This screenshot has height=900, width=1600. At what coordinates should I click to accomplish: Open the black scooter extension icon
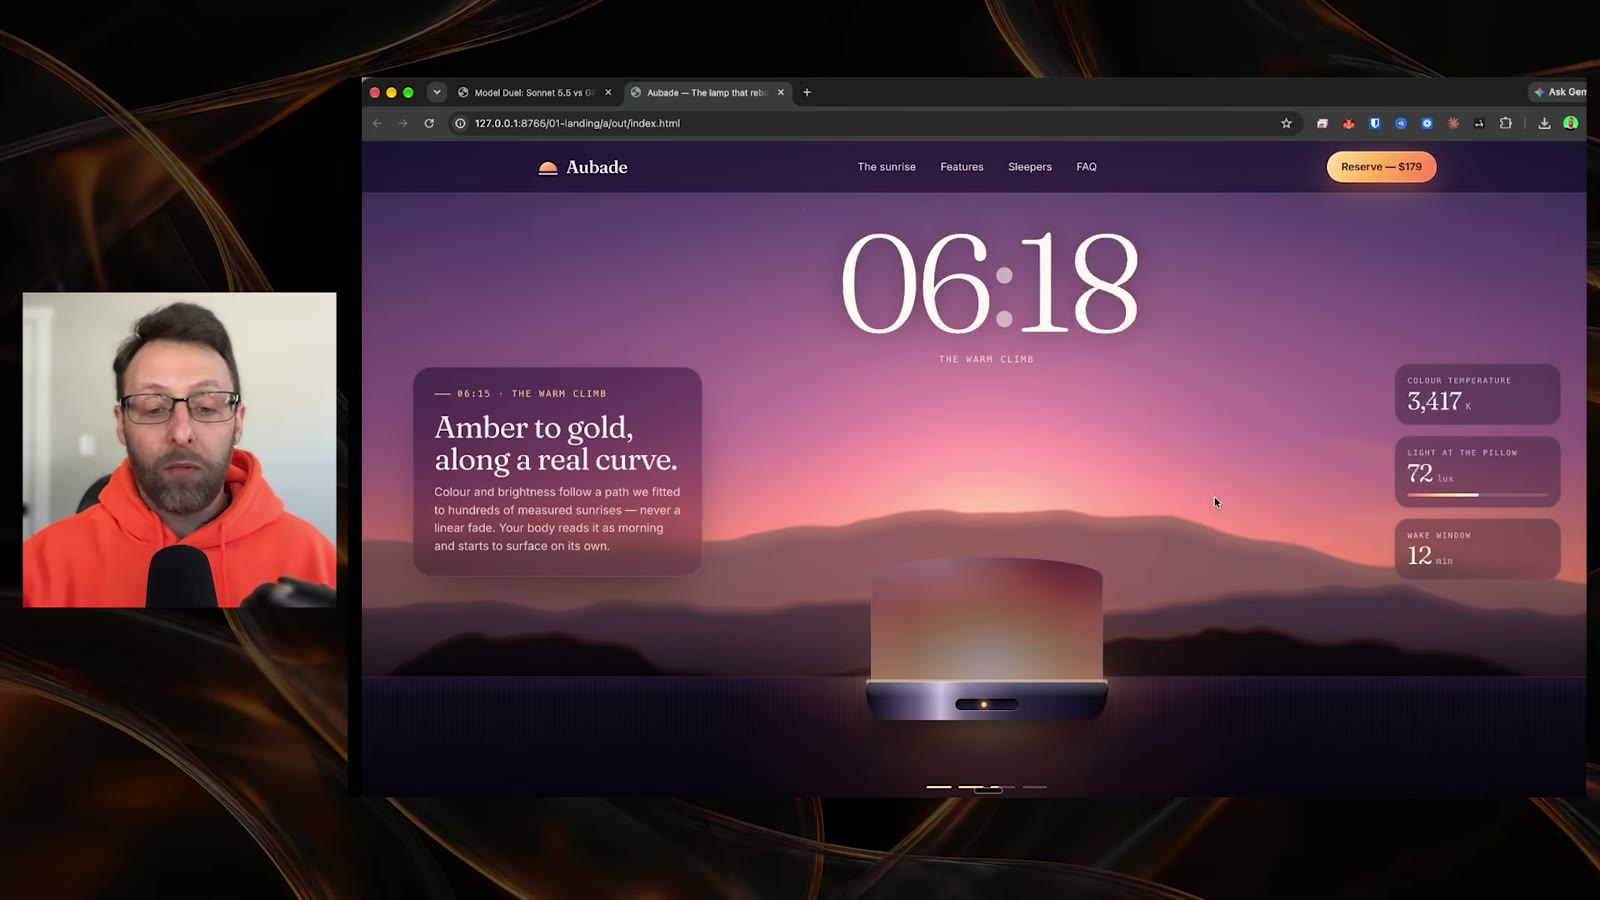[x=1479, y=123]
